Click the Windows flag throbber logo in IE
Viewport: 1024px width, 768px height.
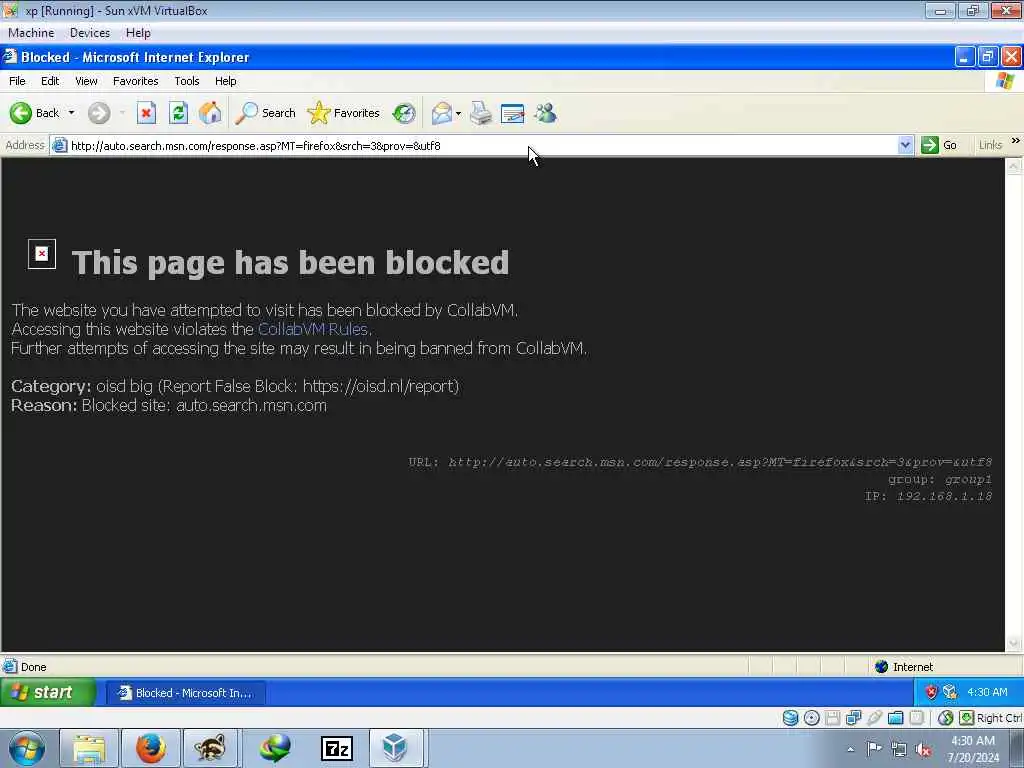click(x=1005, y=81)
